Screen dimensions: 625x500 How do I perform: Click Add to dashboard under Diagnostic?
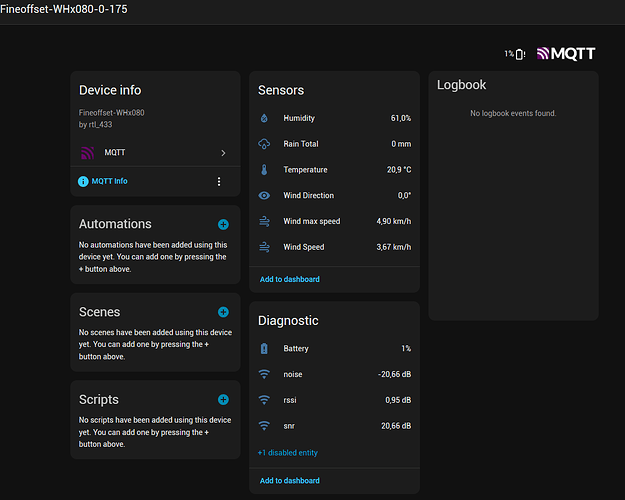(x=289, y=481)
